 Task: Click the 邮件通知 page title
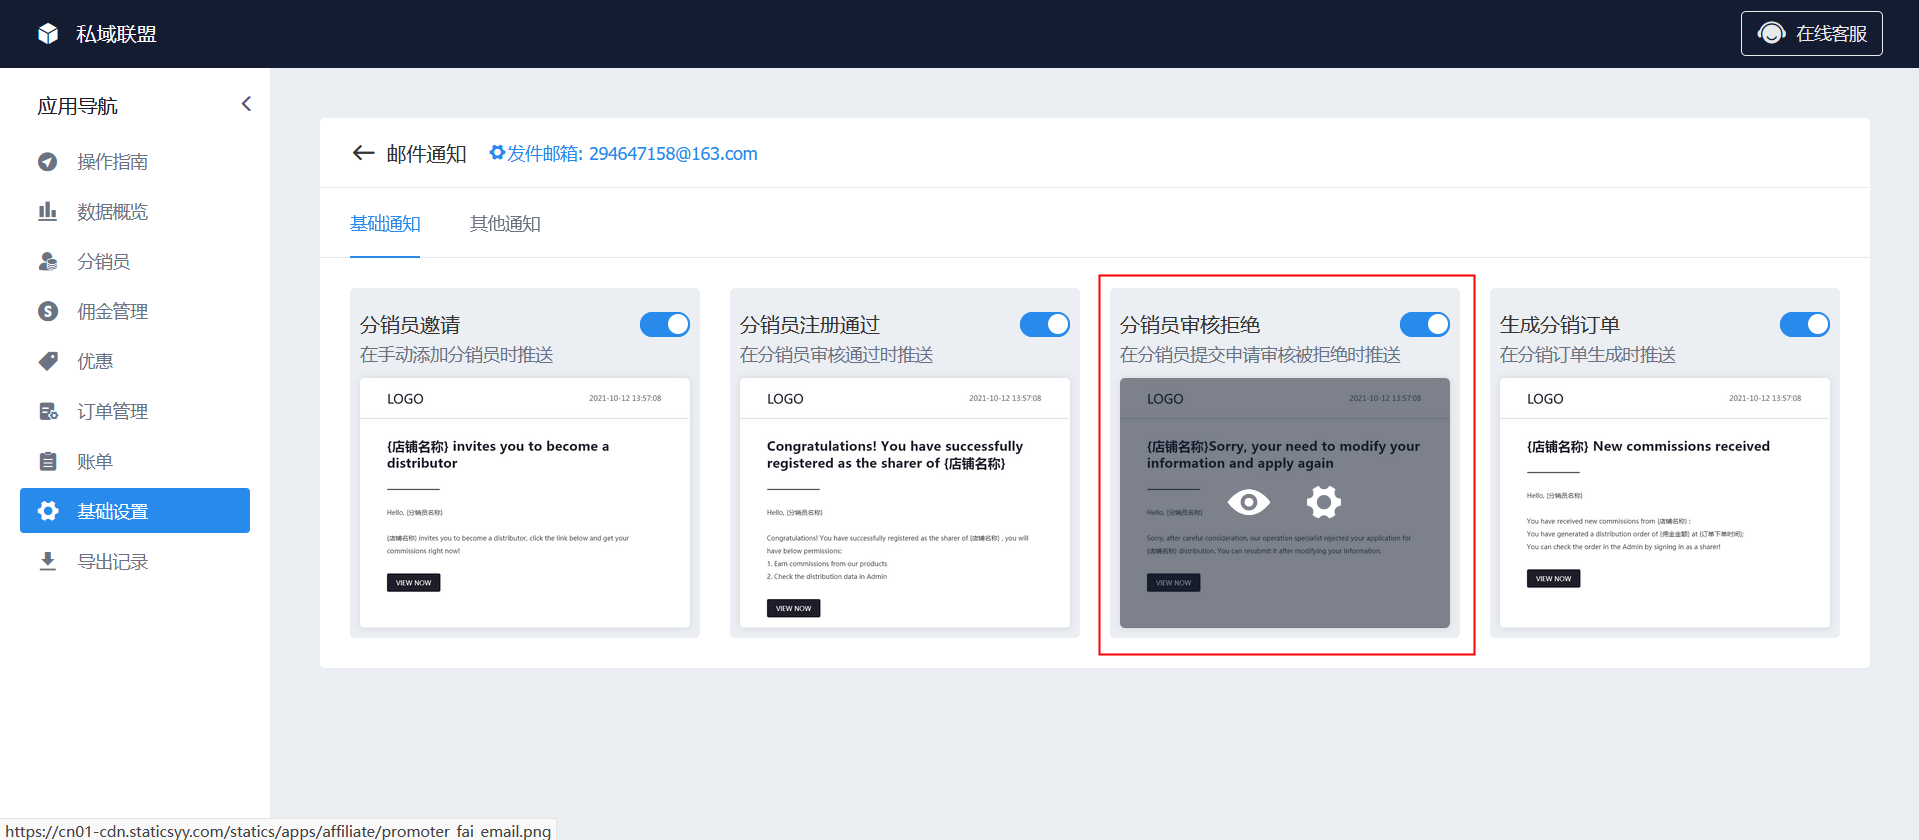click(427, 154)
